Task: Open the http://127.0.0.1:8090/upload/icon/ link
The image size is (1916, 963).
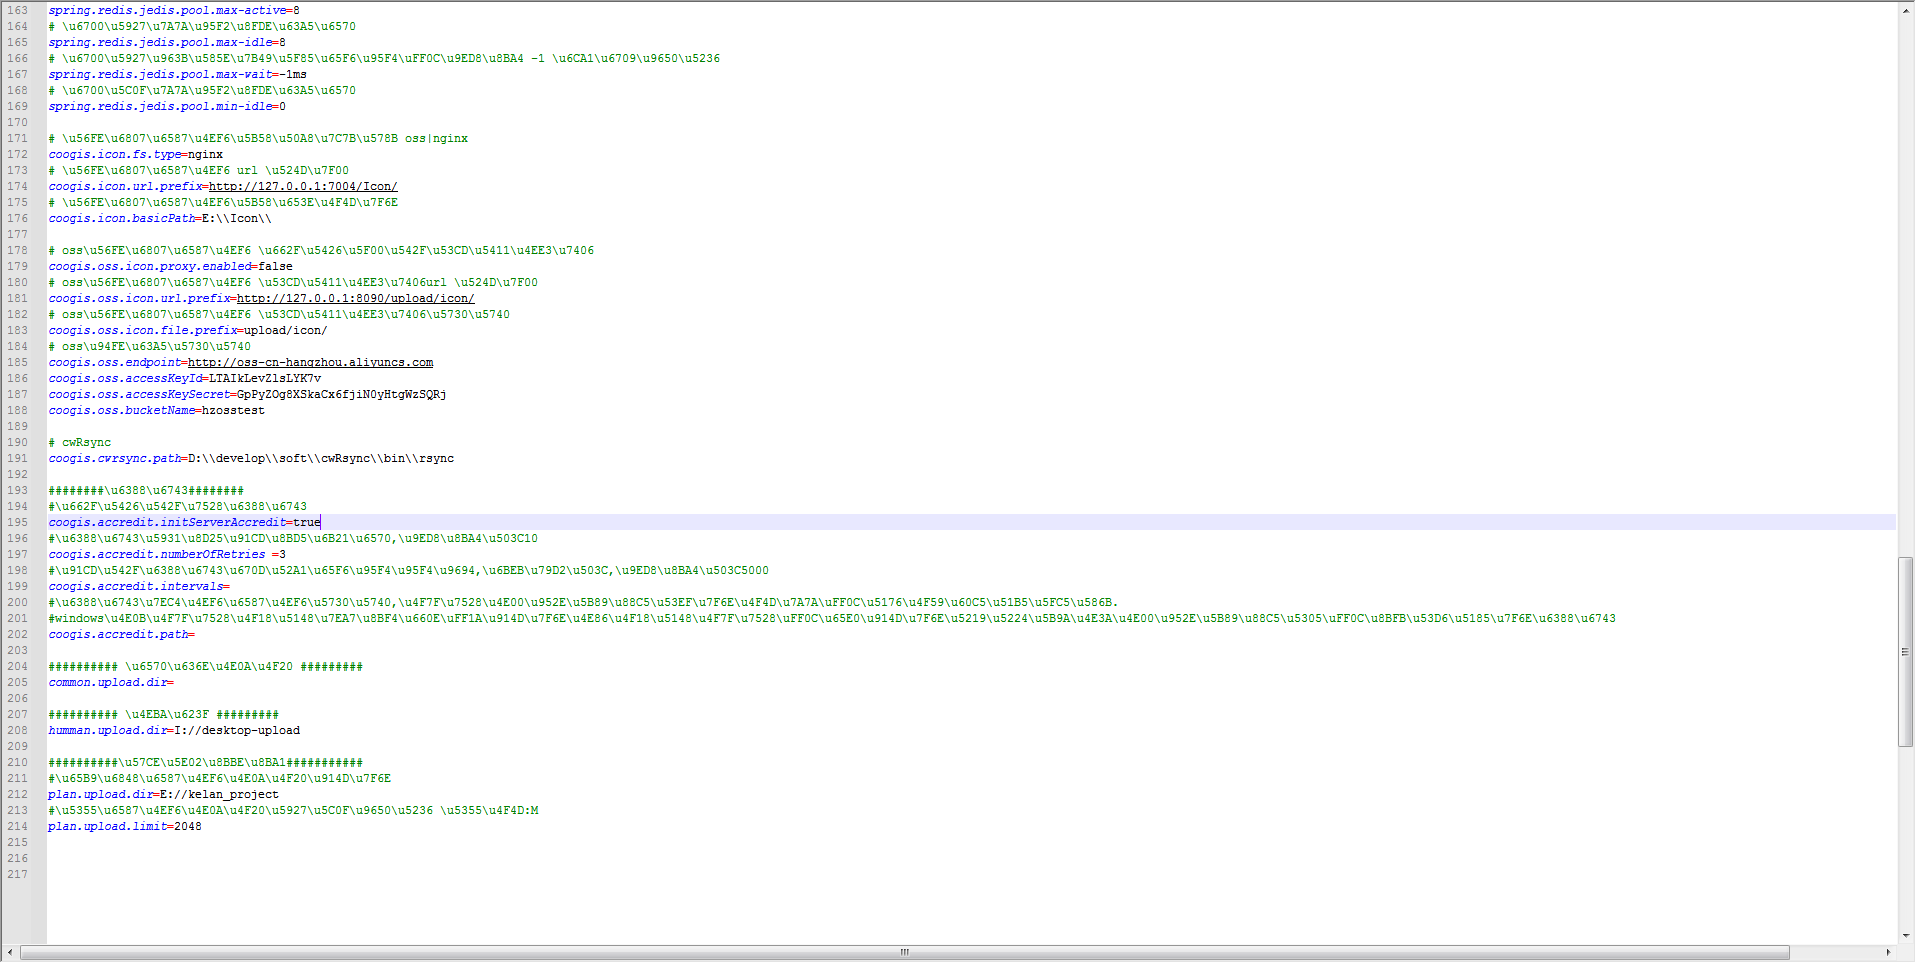Action: point(355,298)
